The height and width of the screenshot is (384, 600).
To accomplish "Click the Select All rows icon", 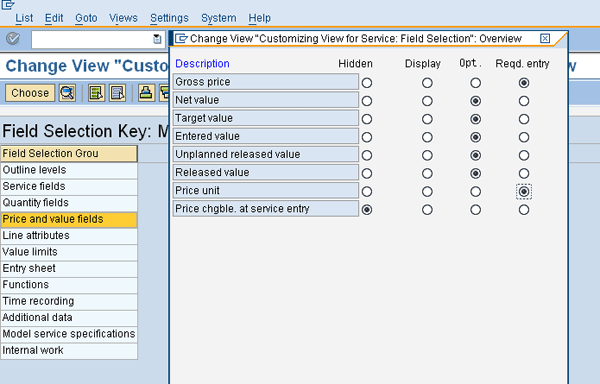I will click(96, 93).
